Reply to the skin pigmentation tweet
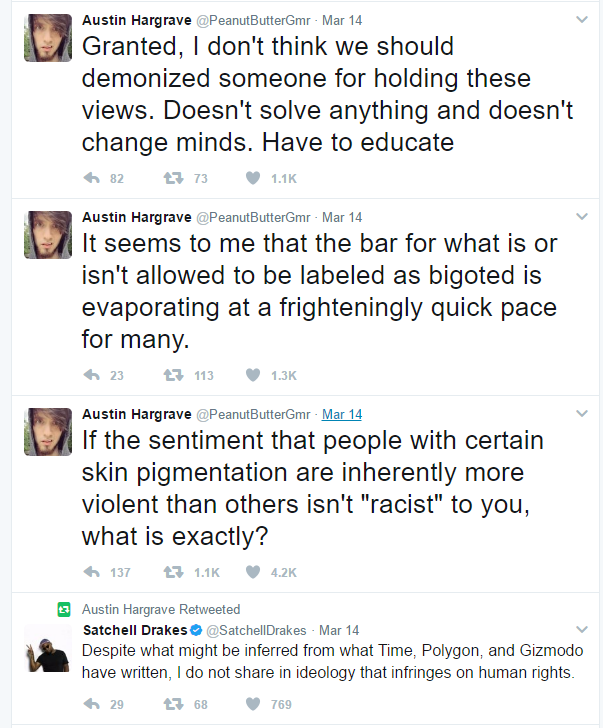The image size is (603, 728). [92, 572]
